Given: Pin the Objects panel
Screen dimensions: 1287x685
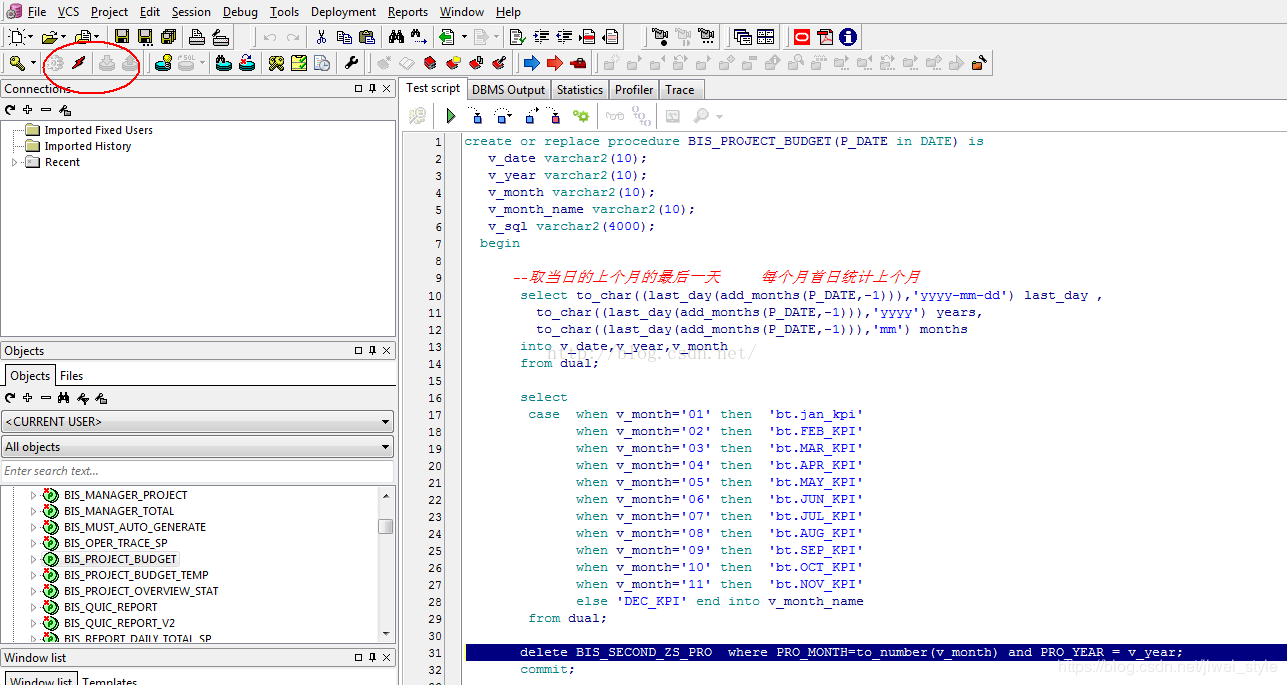Looking at the screenshot, I should (373, 351).
